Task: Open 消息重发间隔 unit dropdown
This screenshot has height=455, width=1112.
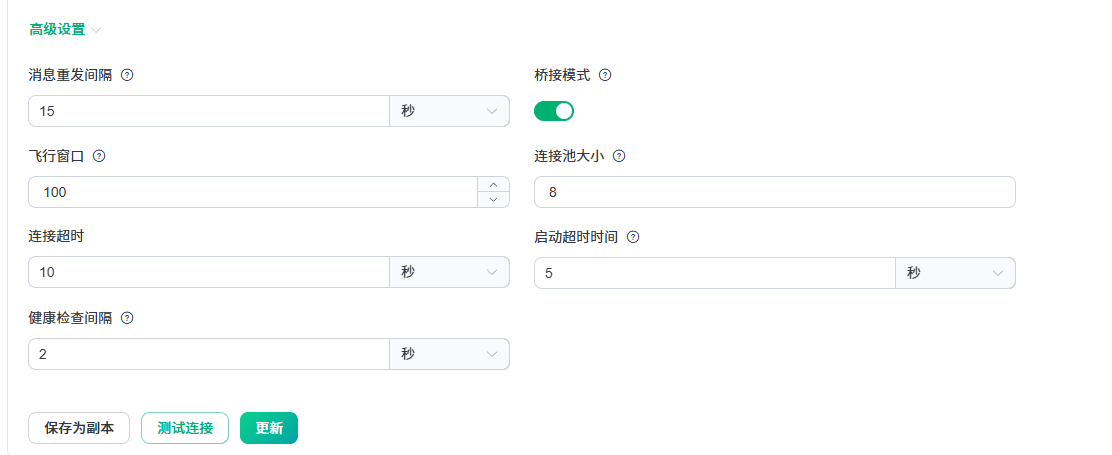Action: 449,111
